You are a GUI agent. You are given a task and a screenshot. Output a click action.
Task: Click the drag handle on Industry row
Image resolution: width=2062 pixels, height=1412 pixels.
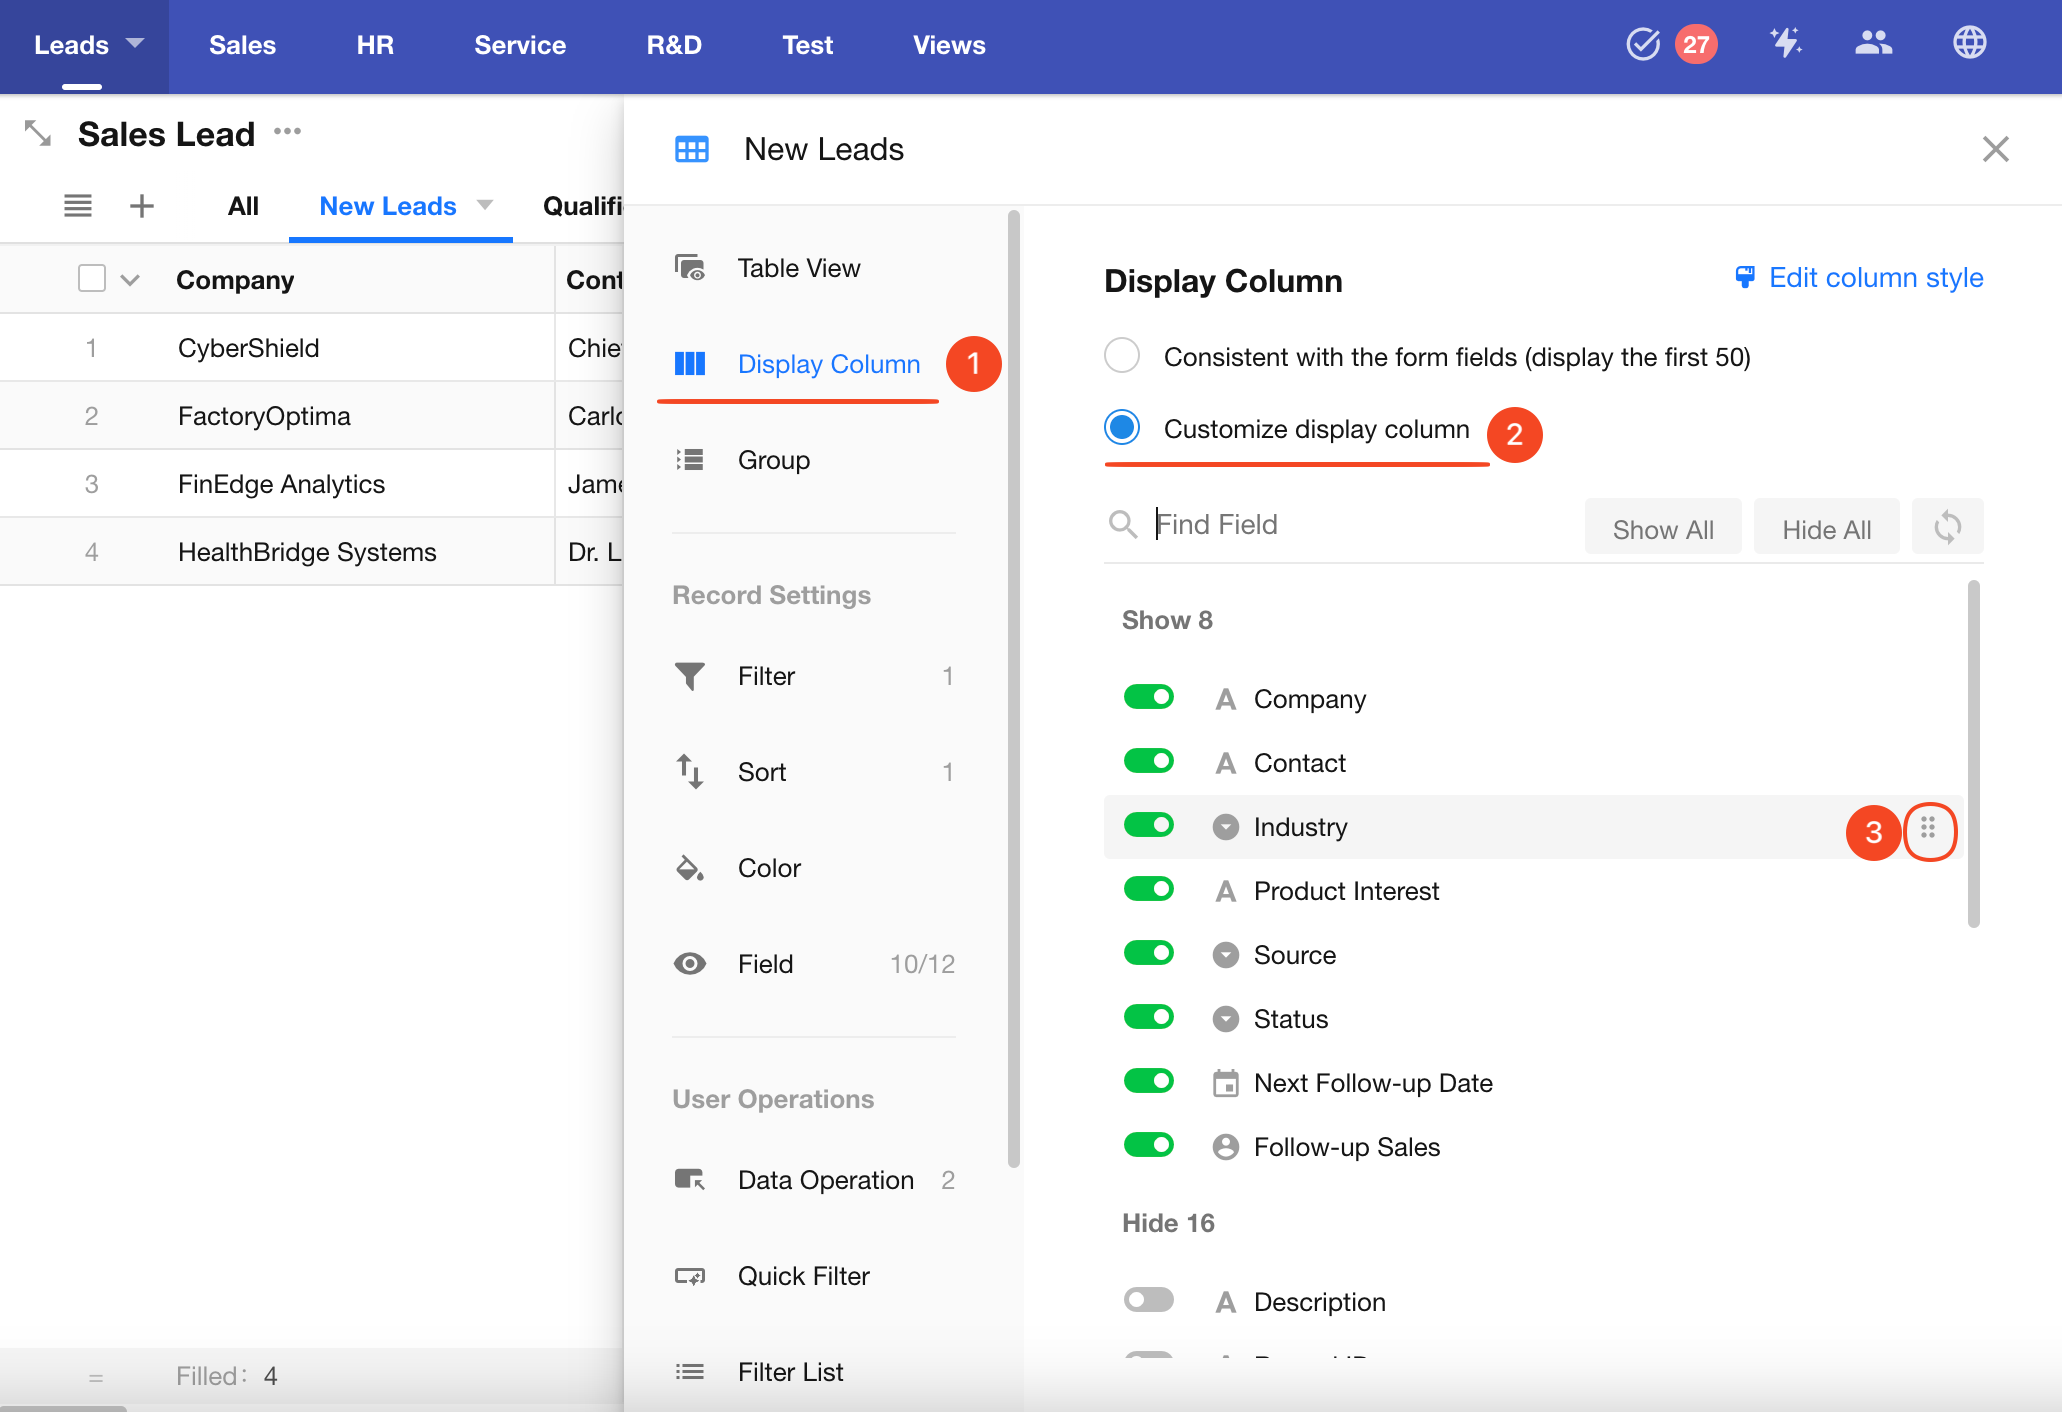[1928, 828]
